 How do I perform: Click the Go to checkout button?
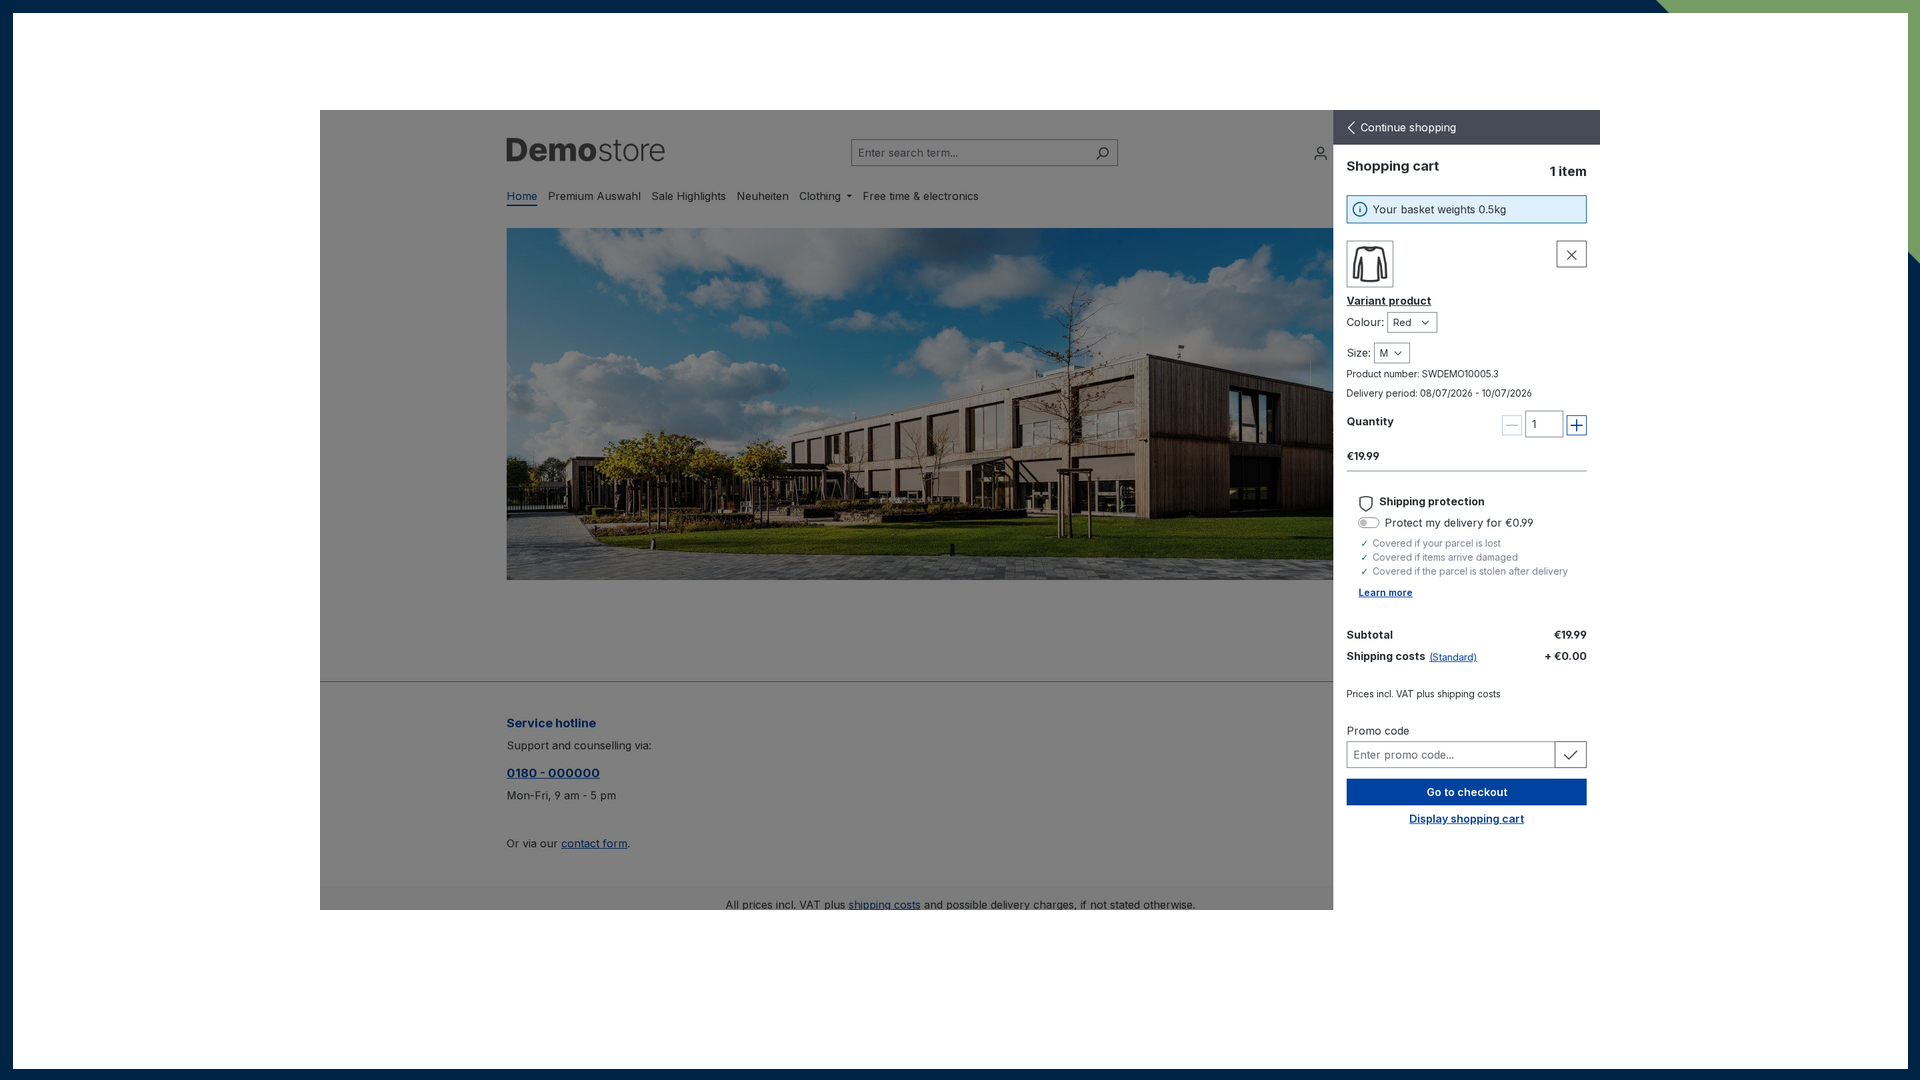[x=1466, y=792]
